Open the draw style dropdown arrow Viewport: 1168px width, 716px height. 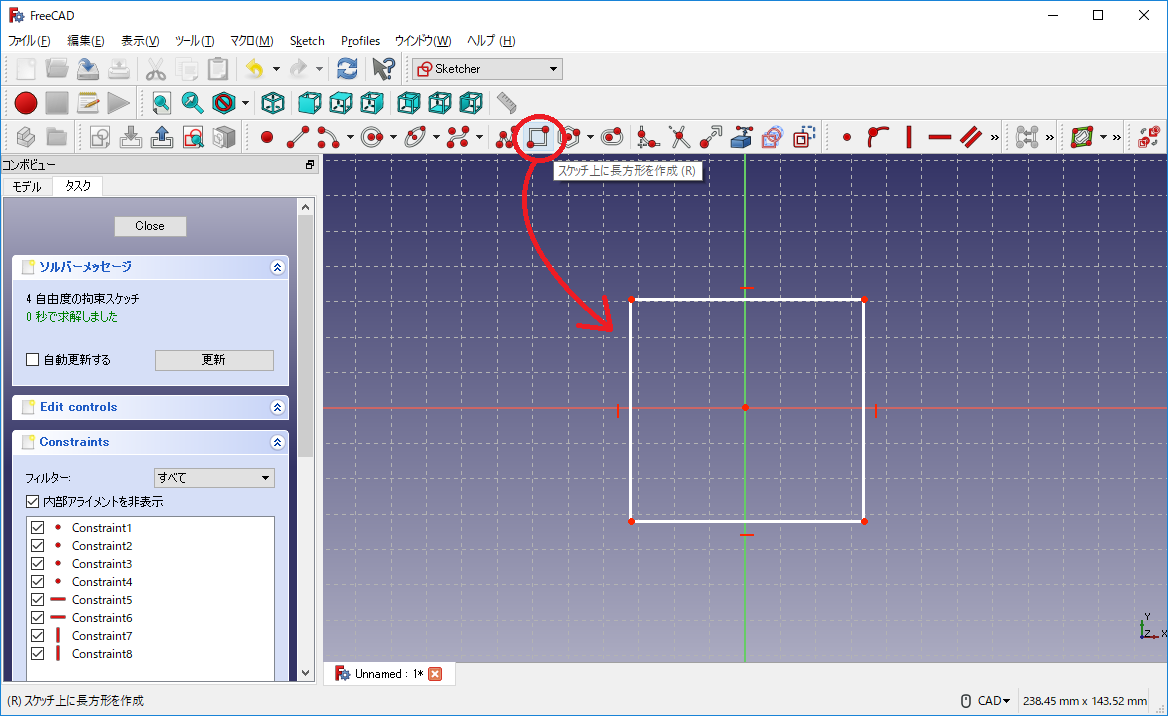pos(245,103)
